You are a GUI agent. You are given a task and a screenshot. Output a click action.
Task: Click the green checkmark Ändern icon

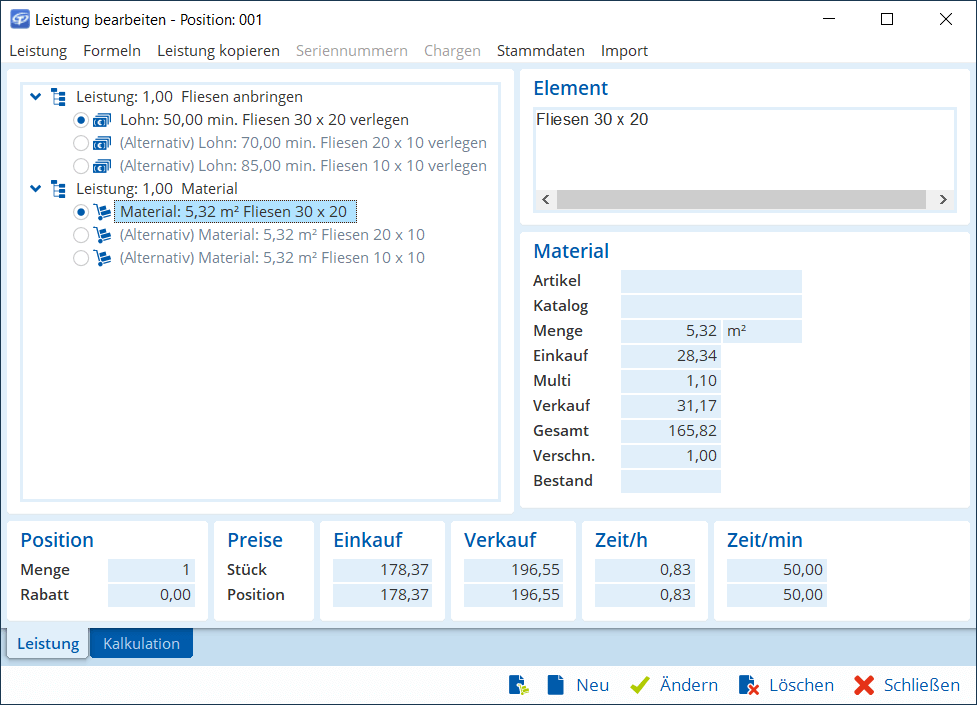click(x=640, y=685)
